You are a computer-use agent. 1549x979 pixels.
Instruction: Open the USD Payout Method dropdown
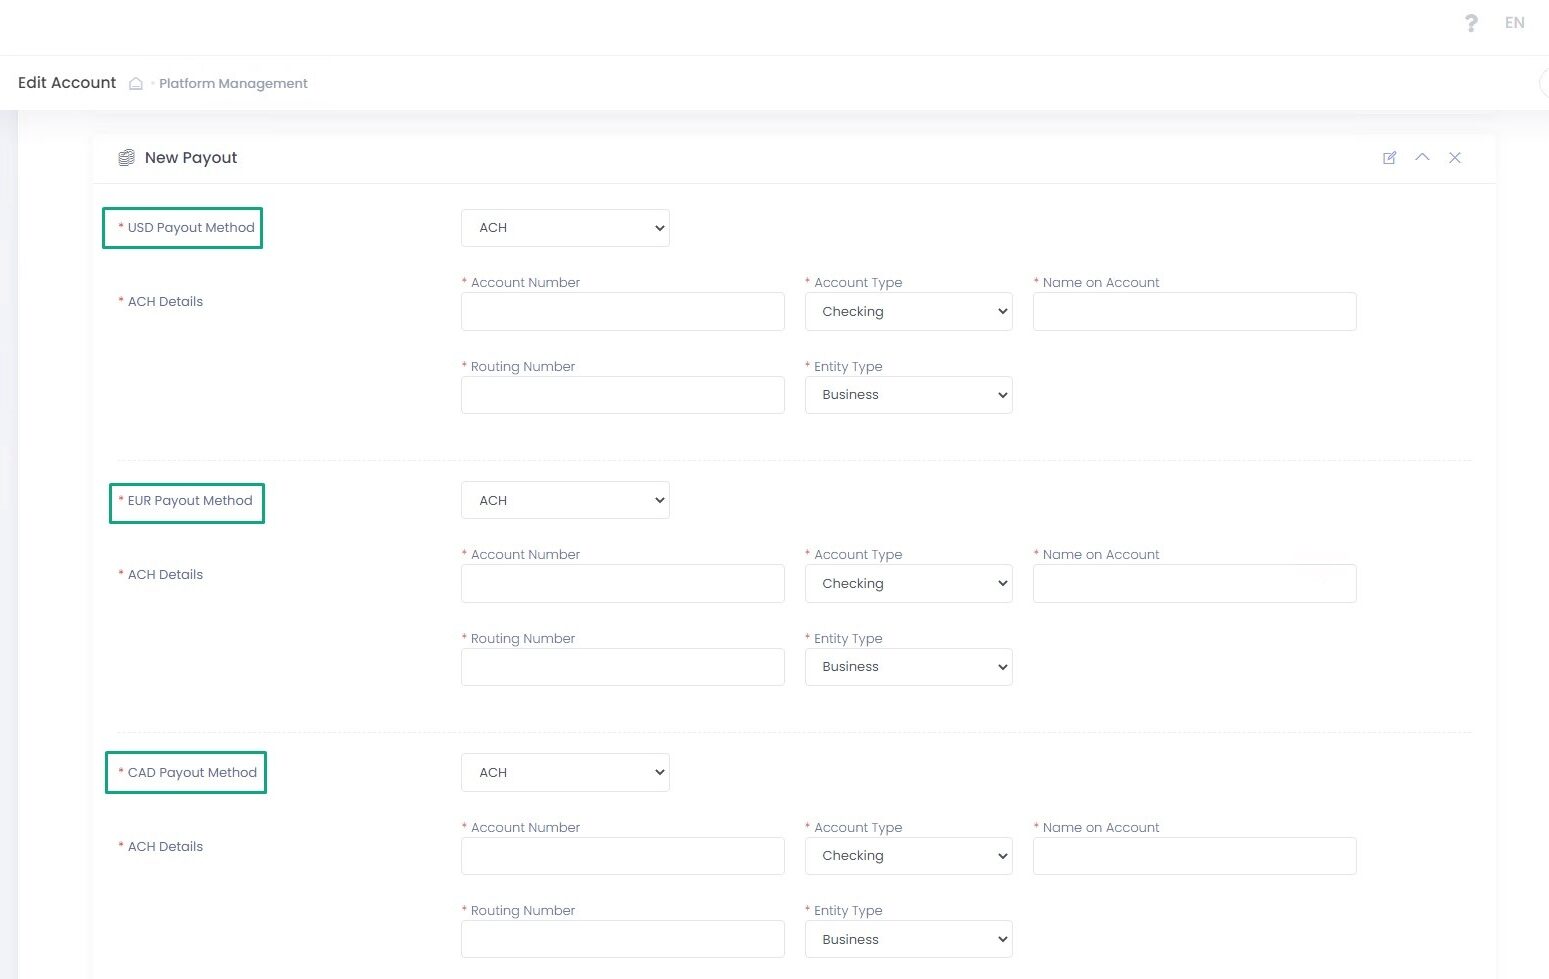tap(565, 228)
